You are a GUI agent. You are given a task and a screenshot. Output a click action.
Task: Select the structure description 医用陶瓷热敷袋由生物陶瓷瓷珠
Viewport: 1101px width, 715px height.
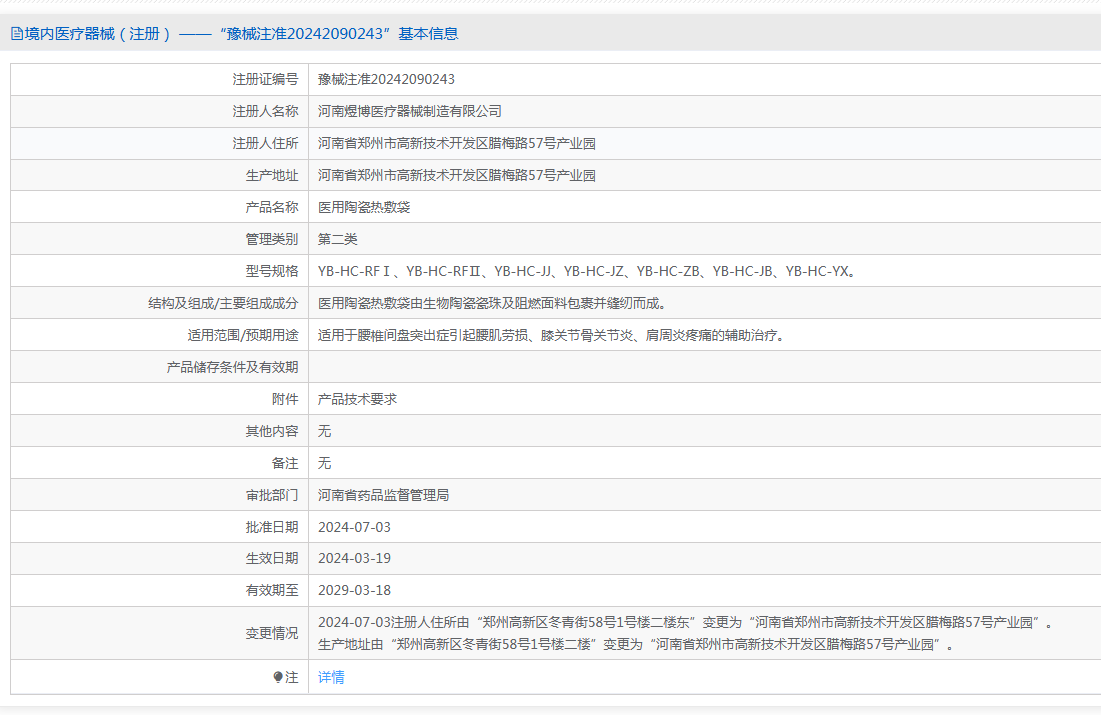pos(492,303)
